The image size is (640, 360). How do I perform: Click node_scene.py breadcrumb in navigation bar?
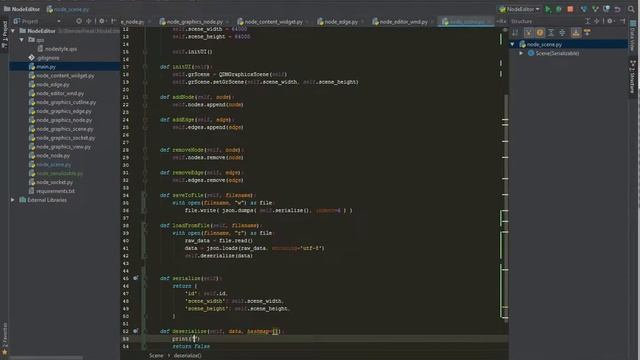point(68,9)
